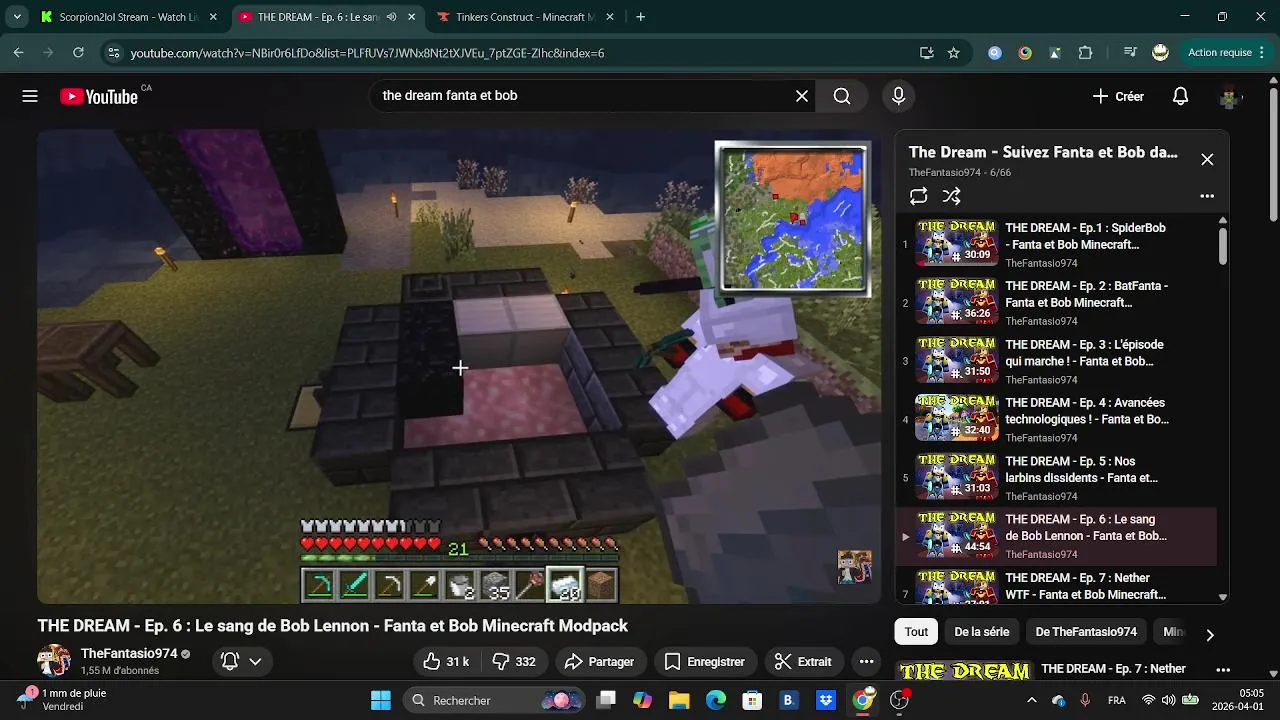Play Ep. 4 Avancées technologiques
Image resolution: width=1280 pixels, height=720 pixels.
[1056, 418]
